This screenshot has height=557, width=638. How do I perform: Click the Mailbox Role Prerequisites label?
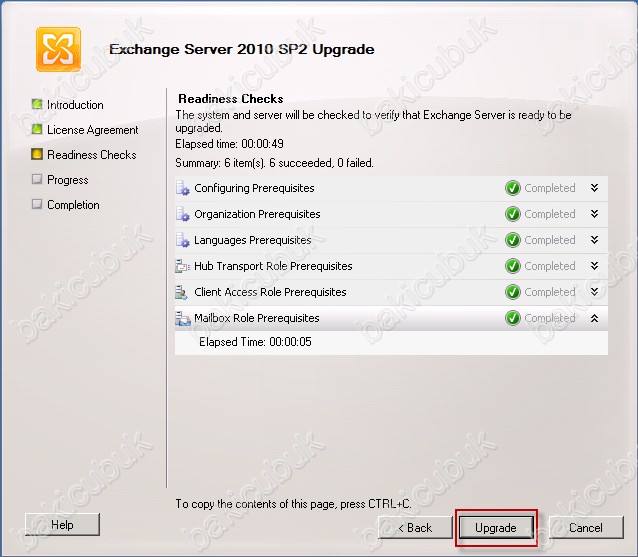(x=257, y=319)
